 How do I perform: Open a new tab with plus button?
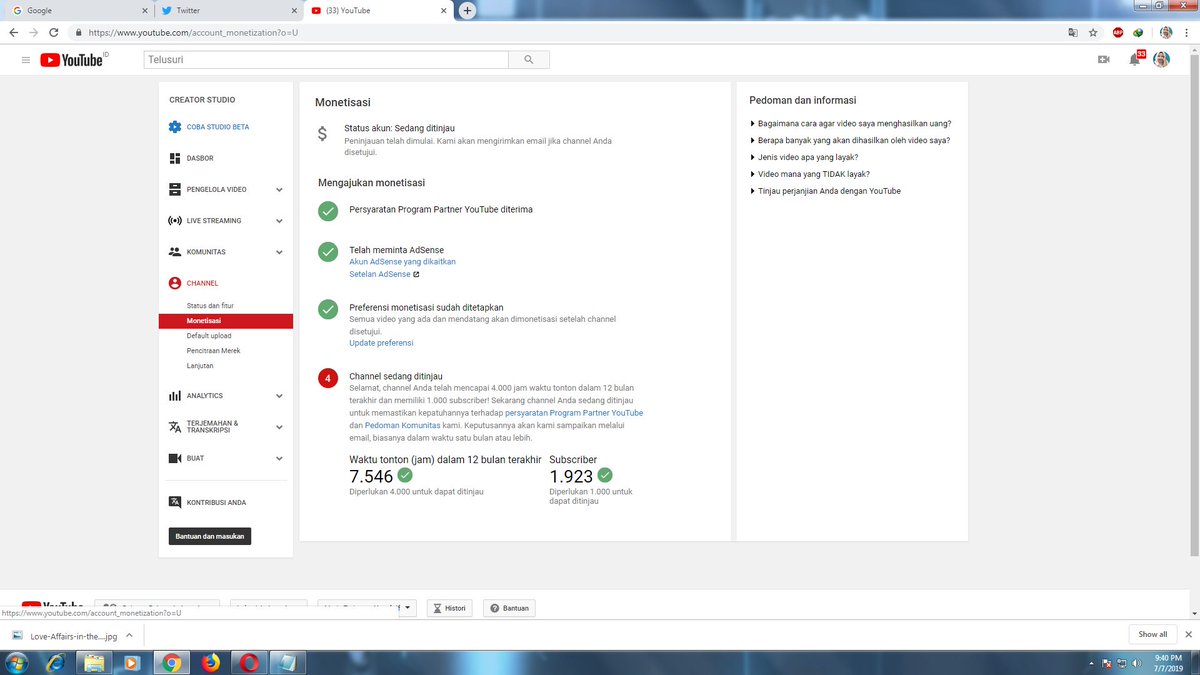(467, 10)
